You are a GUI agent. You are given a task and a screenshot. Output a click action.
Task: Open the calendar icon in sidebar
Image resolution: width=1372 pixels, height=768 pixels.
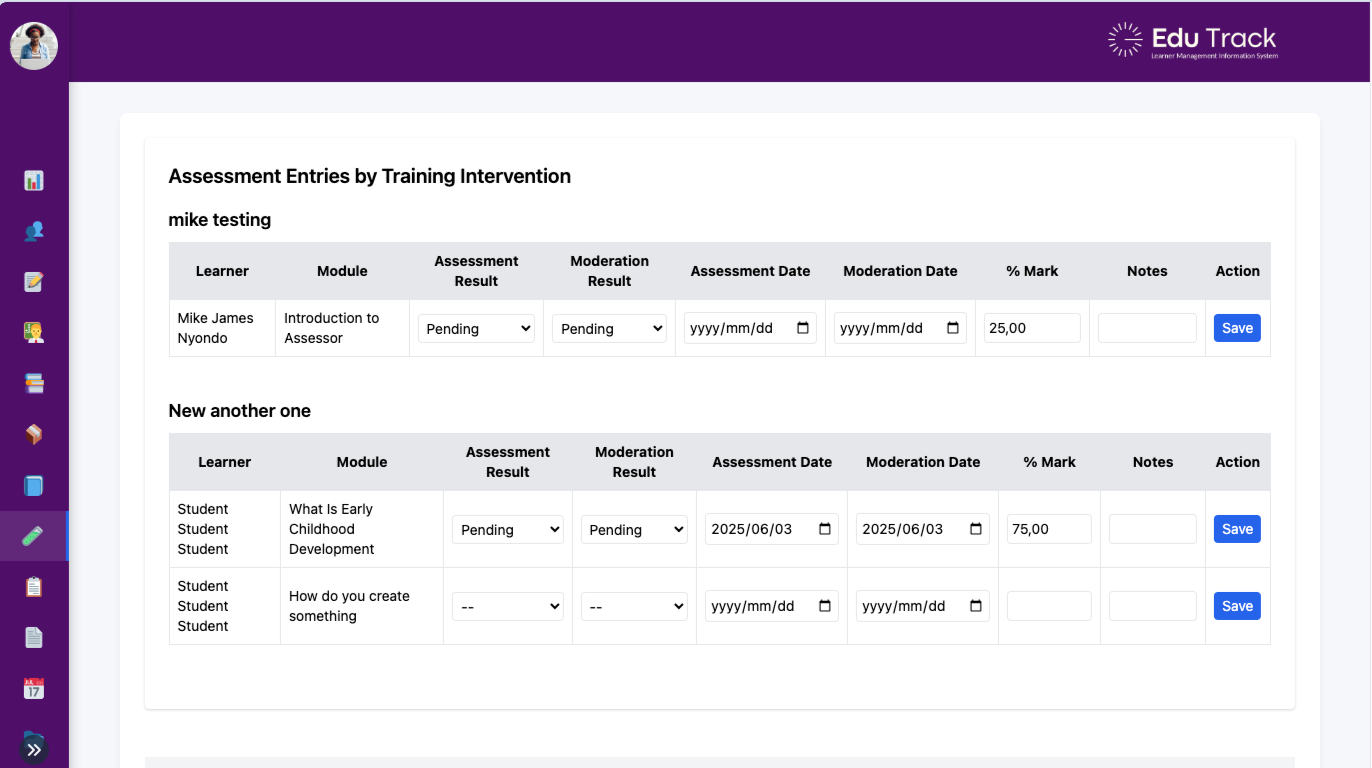[34, 688]
